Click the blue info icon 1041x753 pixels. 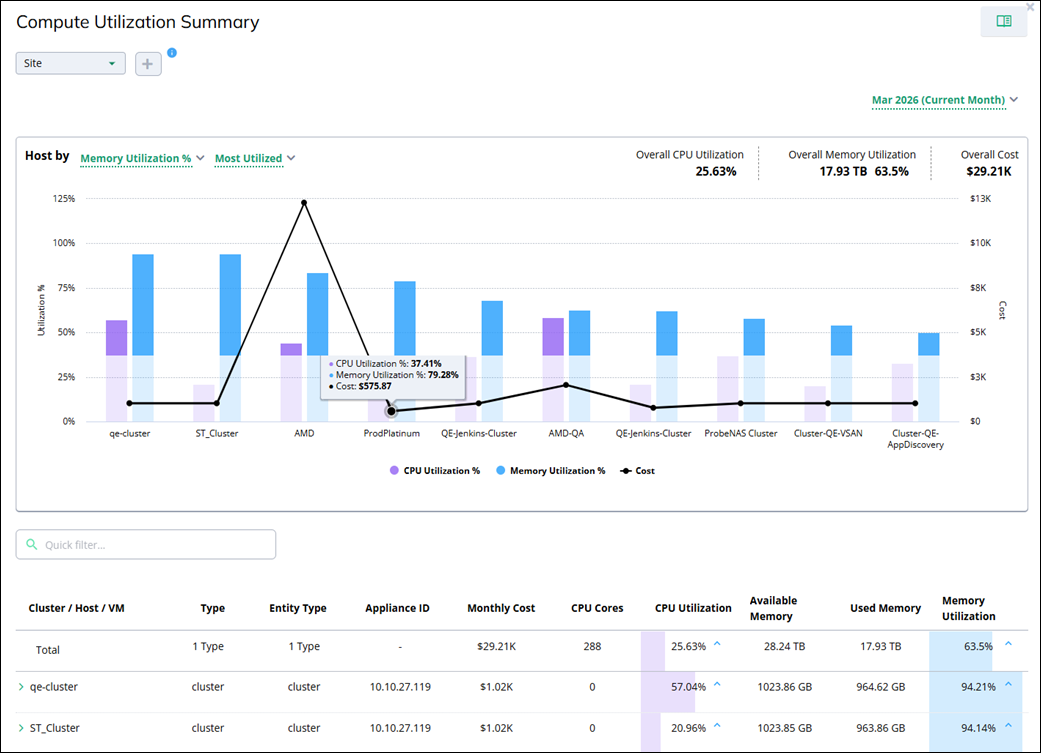172,53
